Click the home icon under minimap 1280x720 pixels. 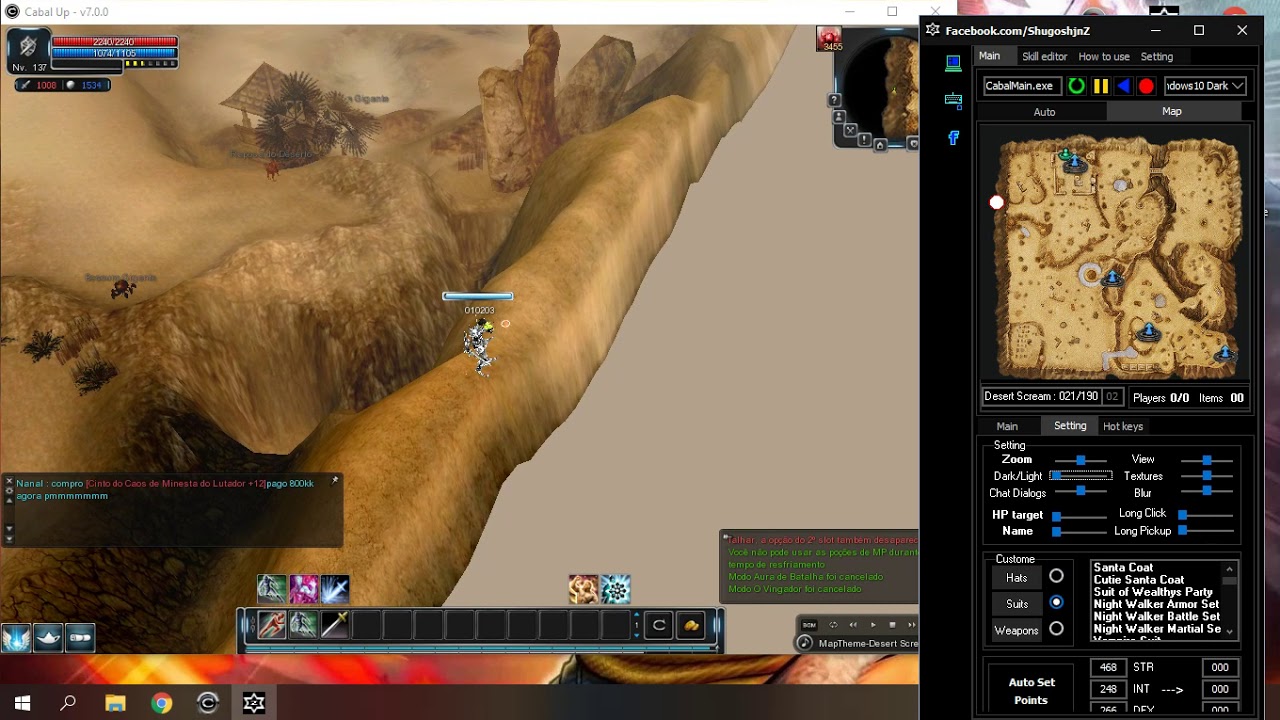tap(881, 145)
